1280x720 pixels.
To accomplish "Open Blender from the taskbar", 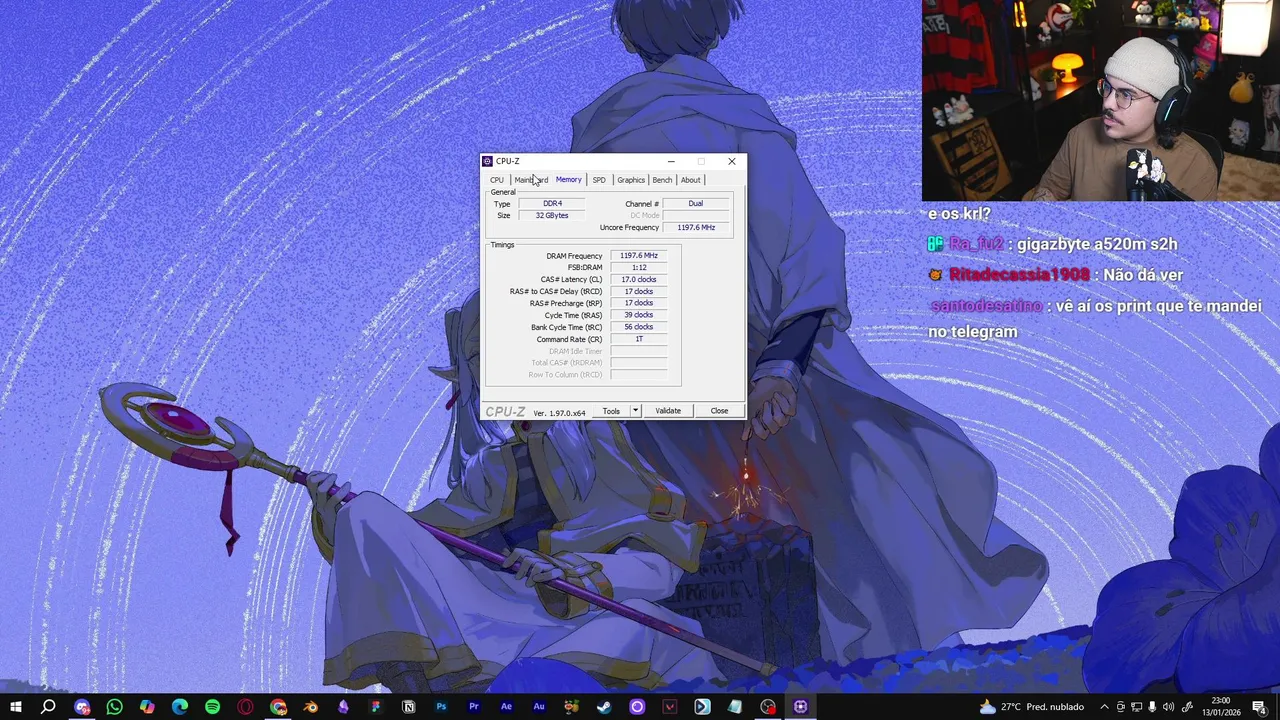I will [x=310, y=707].
